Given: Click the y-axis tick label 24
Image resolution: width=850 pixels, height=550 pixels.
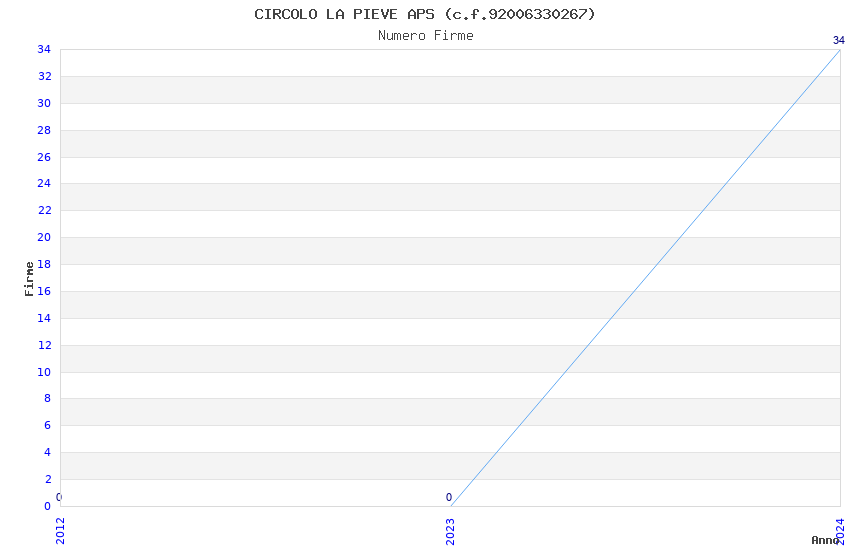Looking at the screenshot, I should (x=44, y=183).
